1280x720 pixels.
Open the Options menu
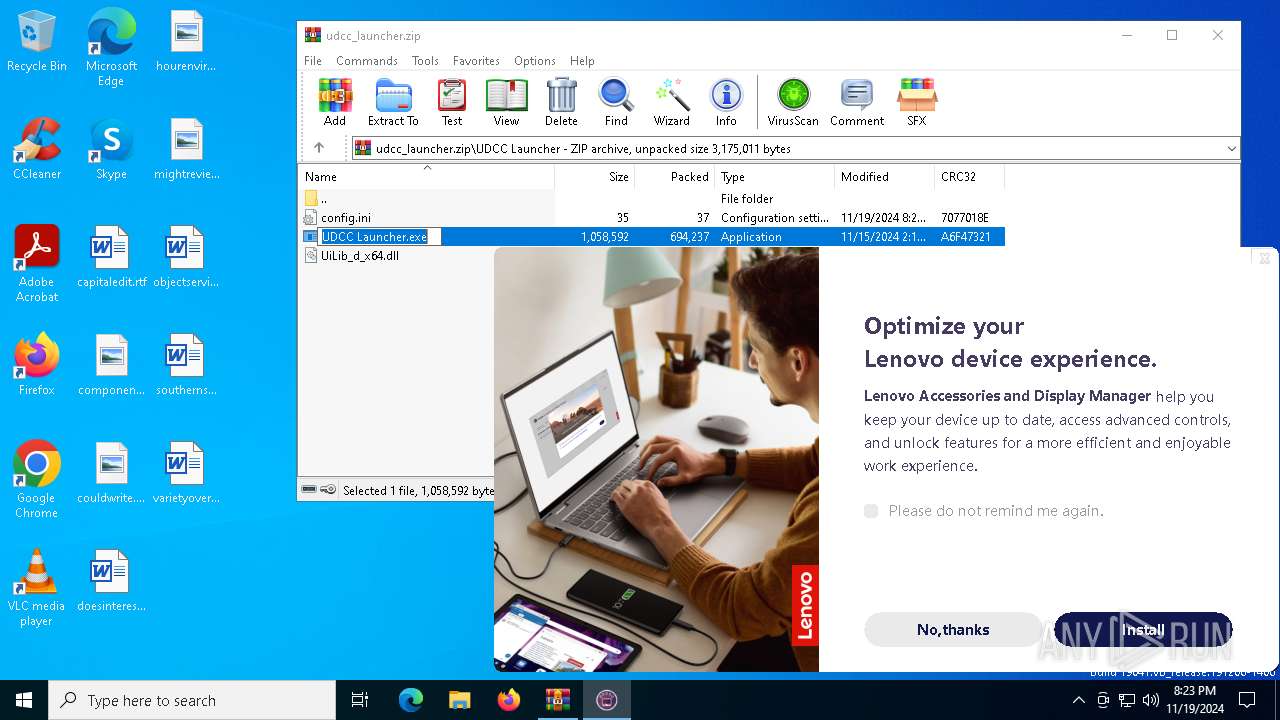pos(535,61)
